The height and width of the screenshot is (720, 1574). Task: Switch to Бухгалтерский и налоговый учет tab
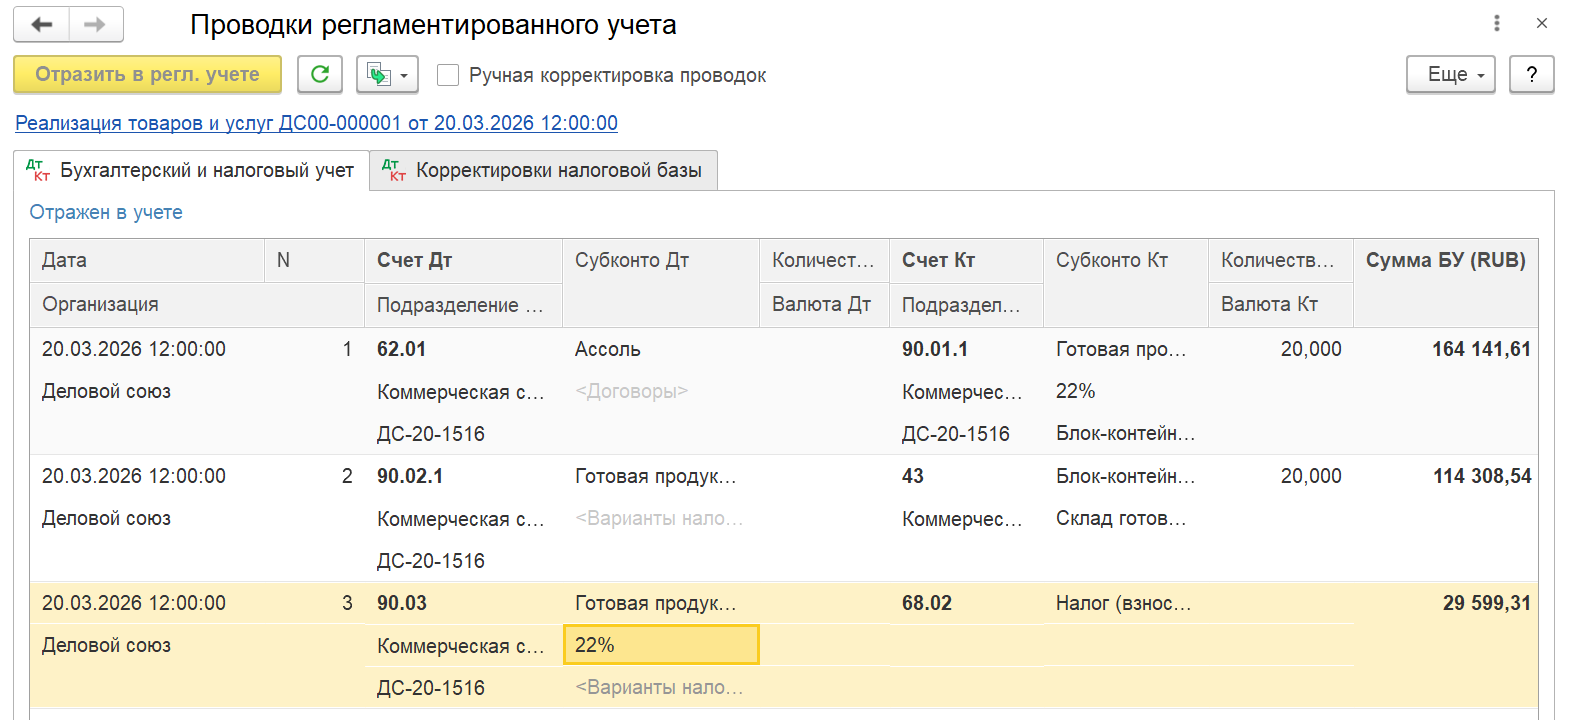coord(191,170)
